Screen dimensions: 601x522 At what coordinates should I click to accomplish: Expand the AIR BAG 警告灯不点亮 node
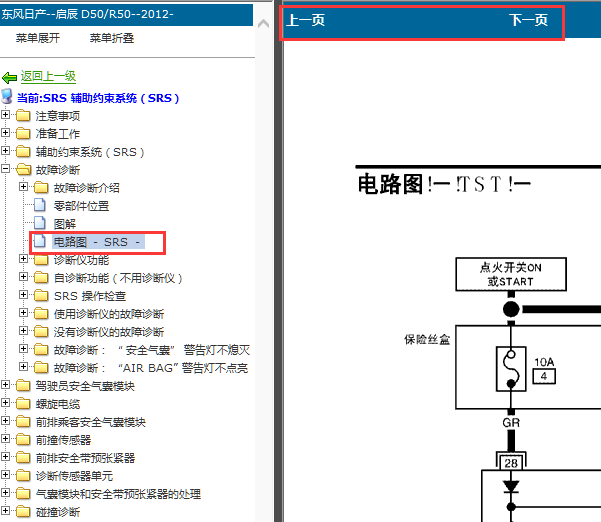(x=23, y=366)
